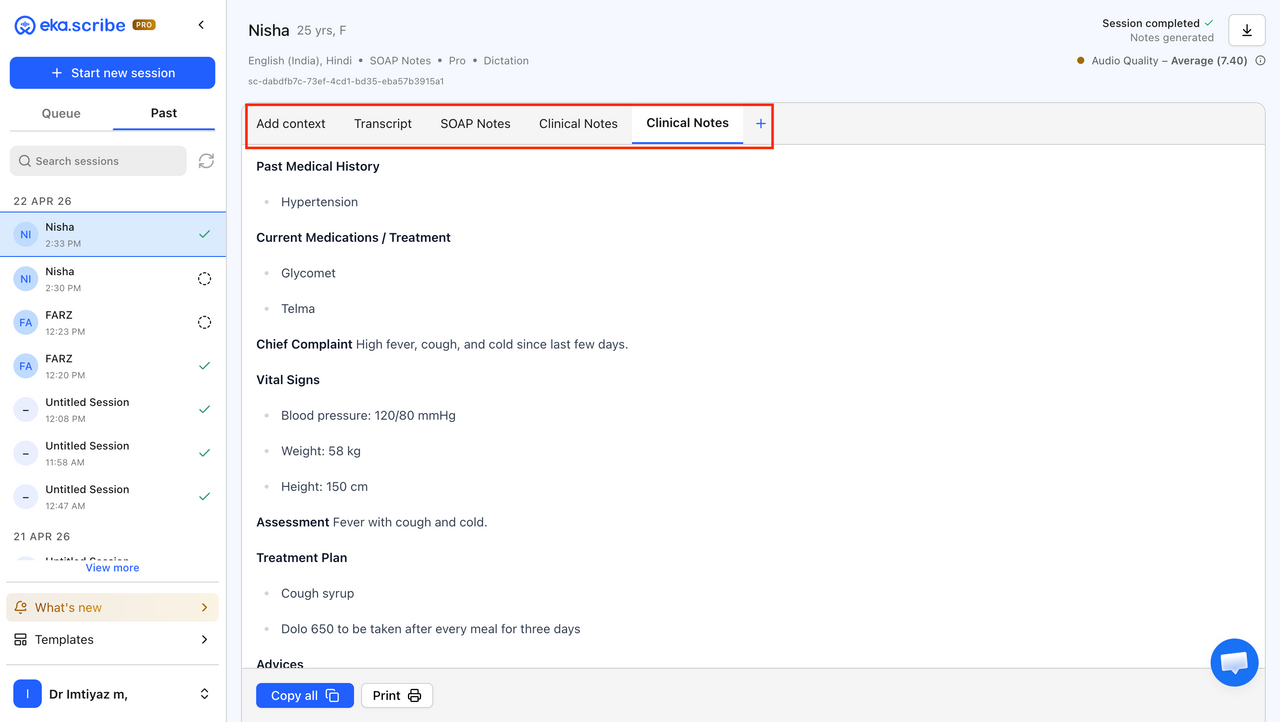Switch to the Transcript tab
The height and width of the screenshot is (722, 1280).
pos(382,124)
